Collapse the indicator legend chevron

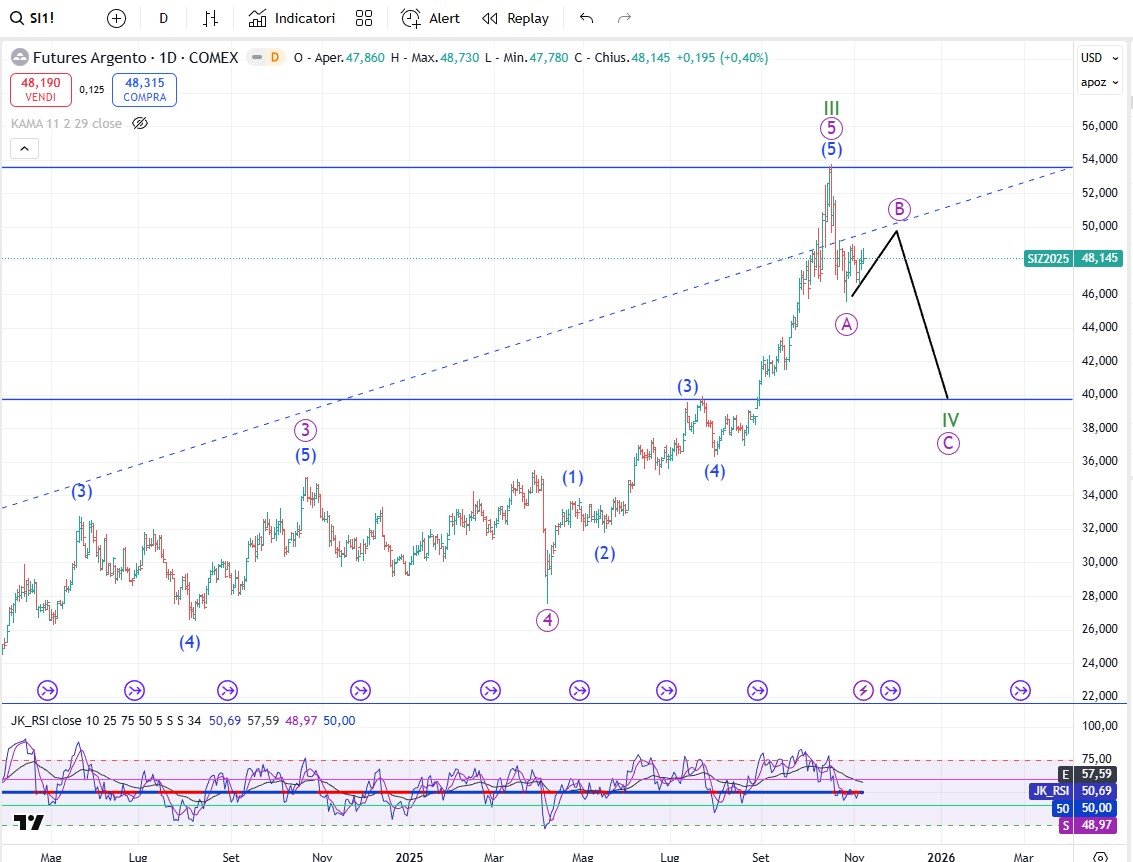click(25, 149)
